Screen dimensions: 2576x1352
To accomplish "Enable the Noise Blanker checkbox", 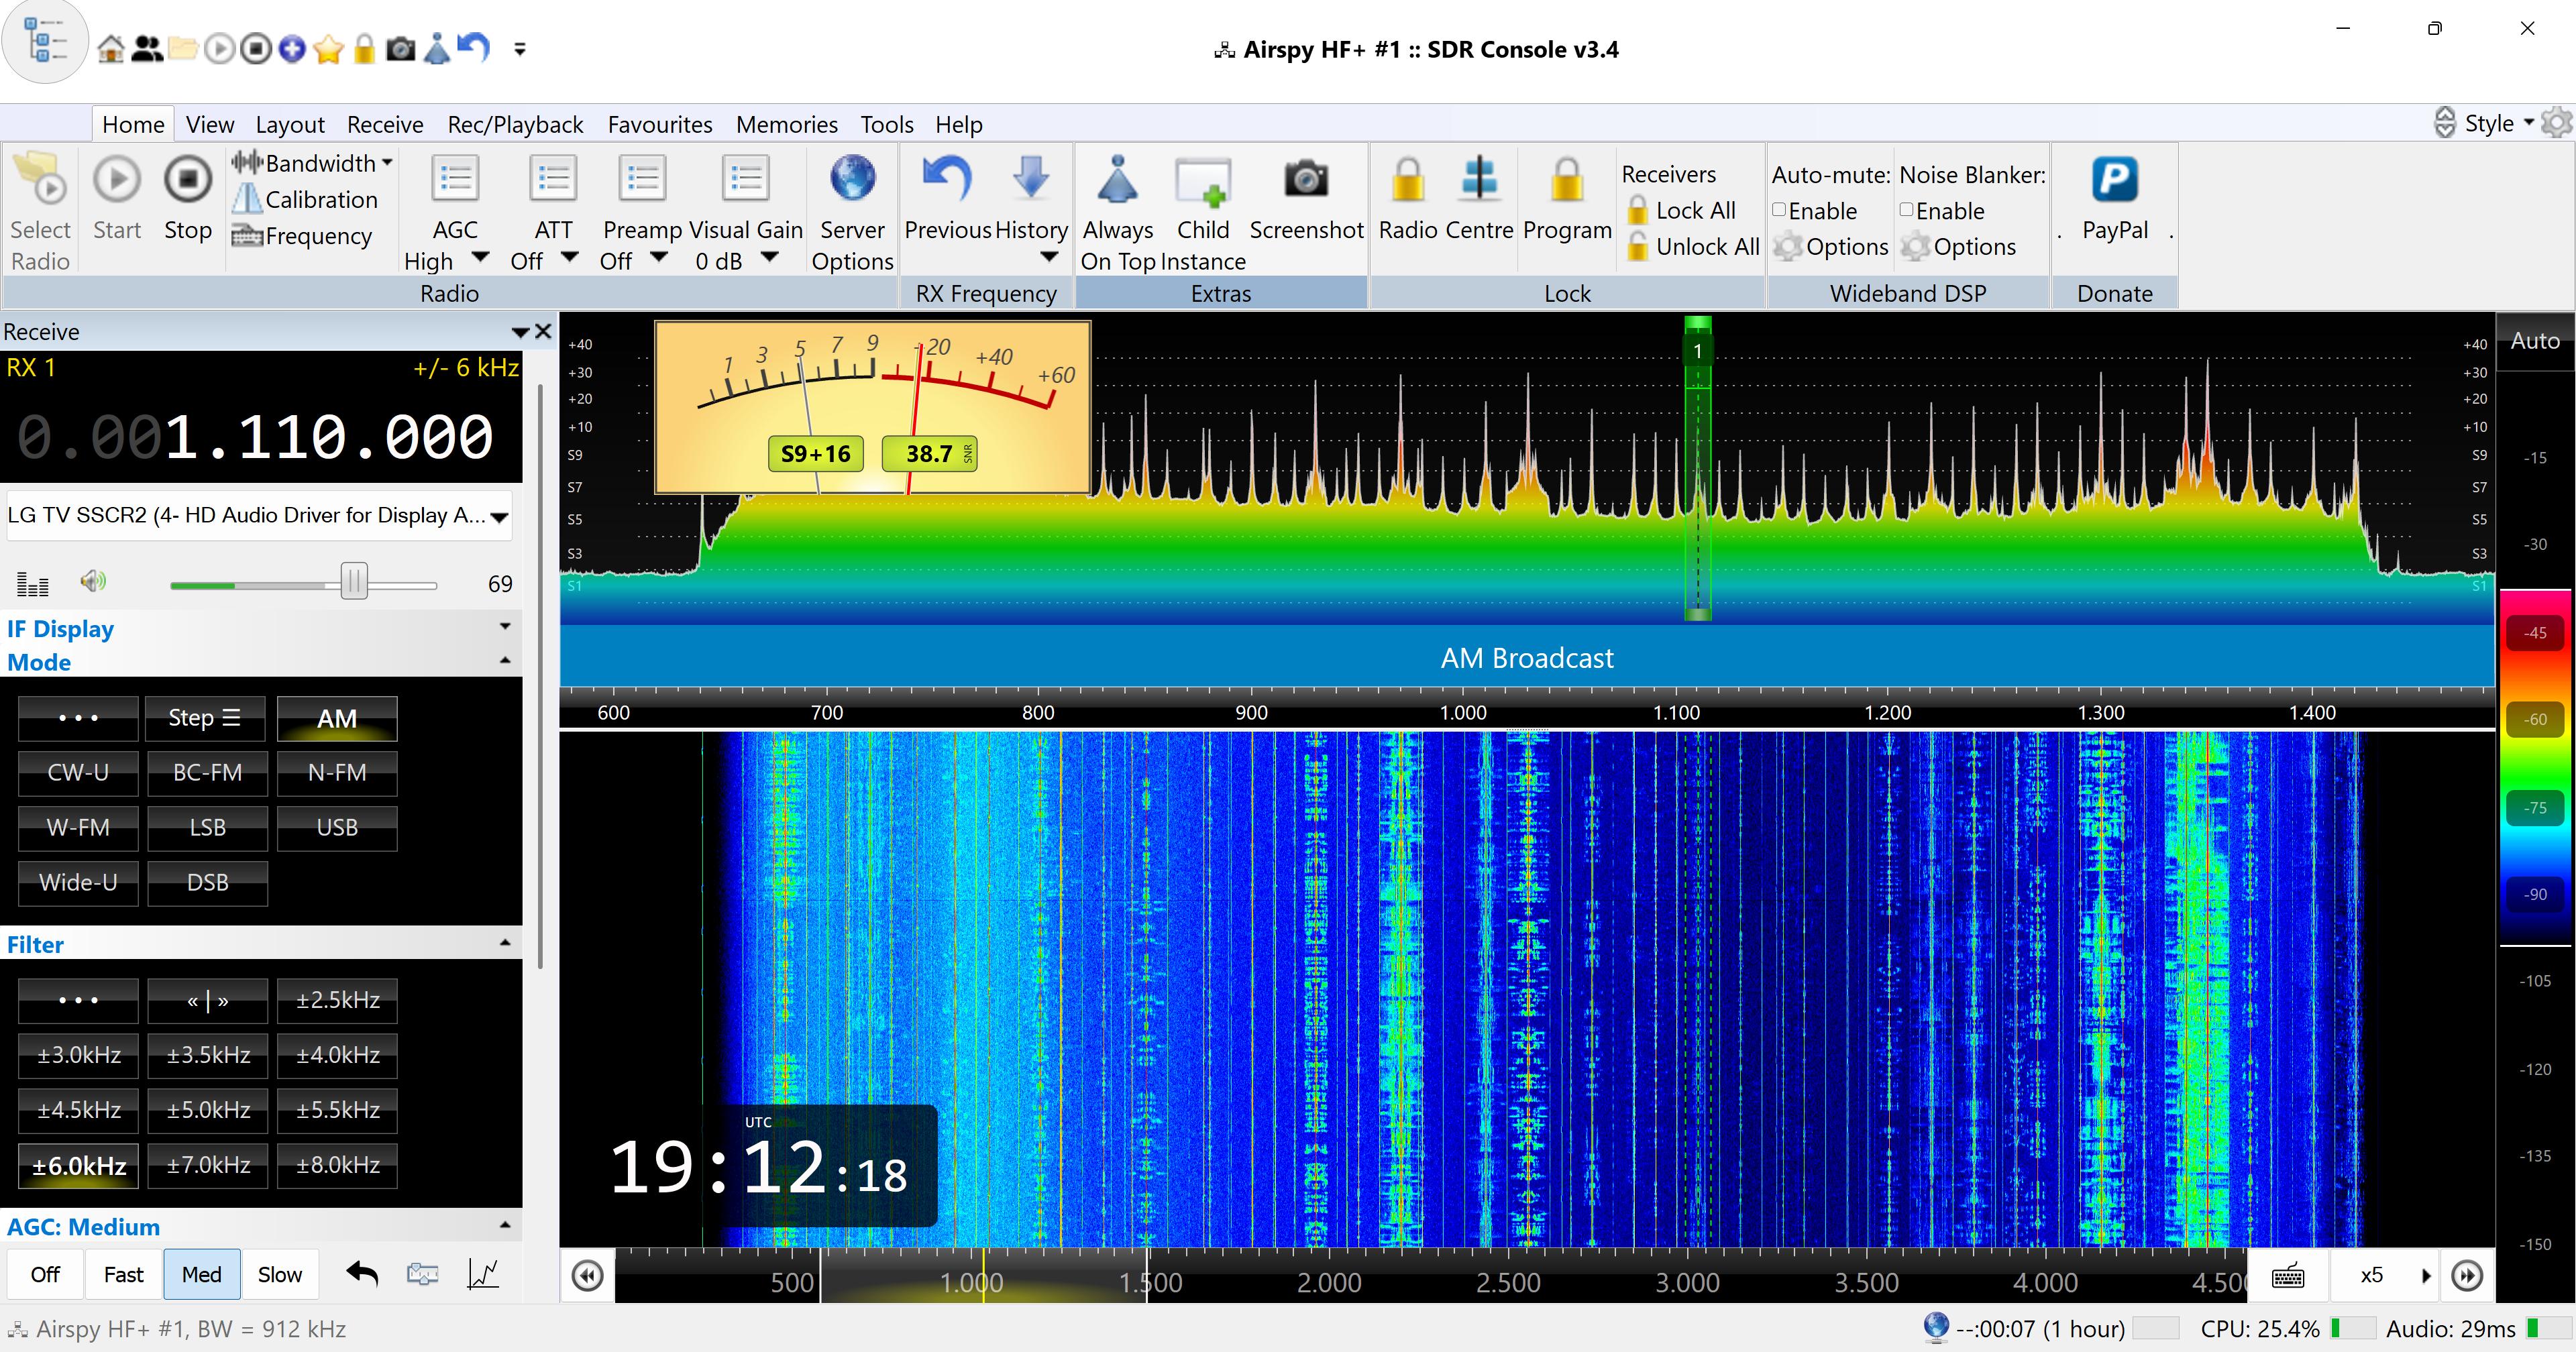I will (x=1906, y=210).
